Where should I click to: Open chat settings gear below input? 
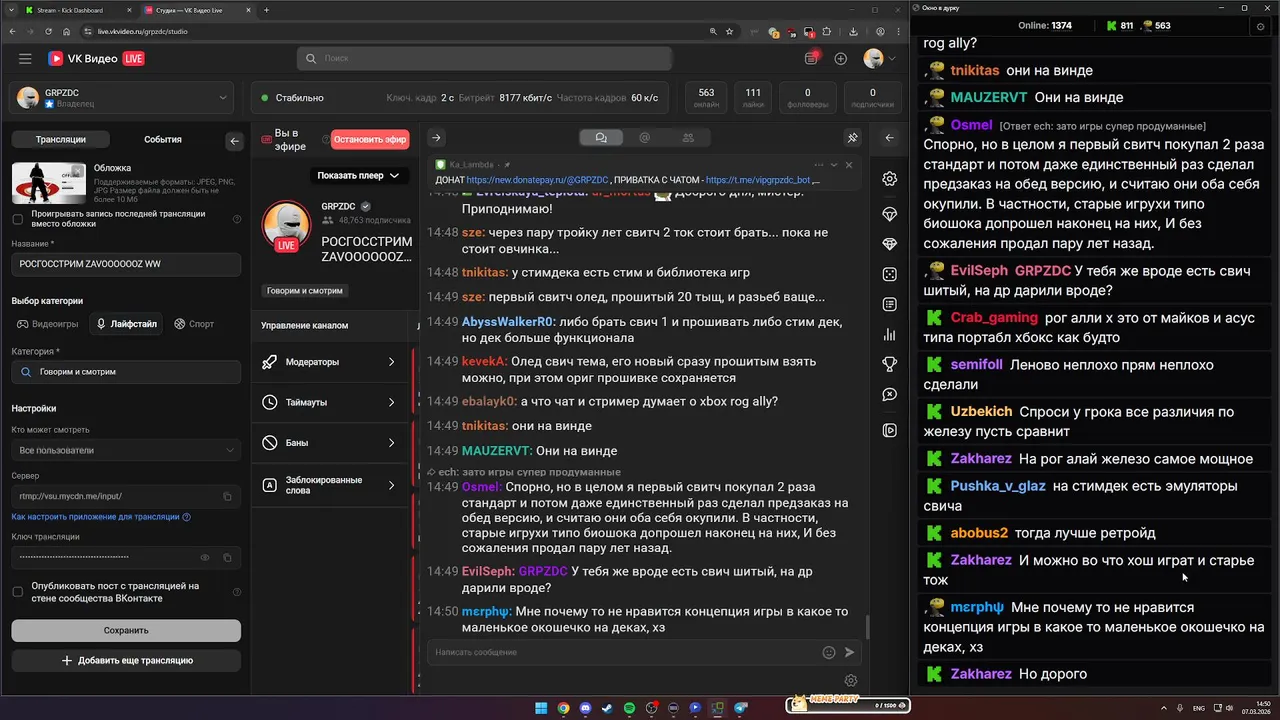851,681
